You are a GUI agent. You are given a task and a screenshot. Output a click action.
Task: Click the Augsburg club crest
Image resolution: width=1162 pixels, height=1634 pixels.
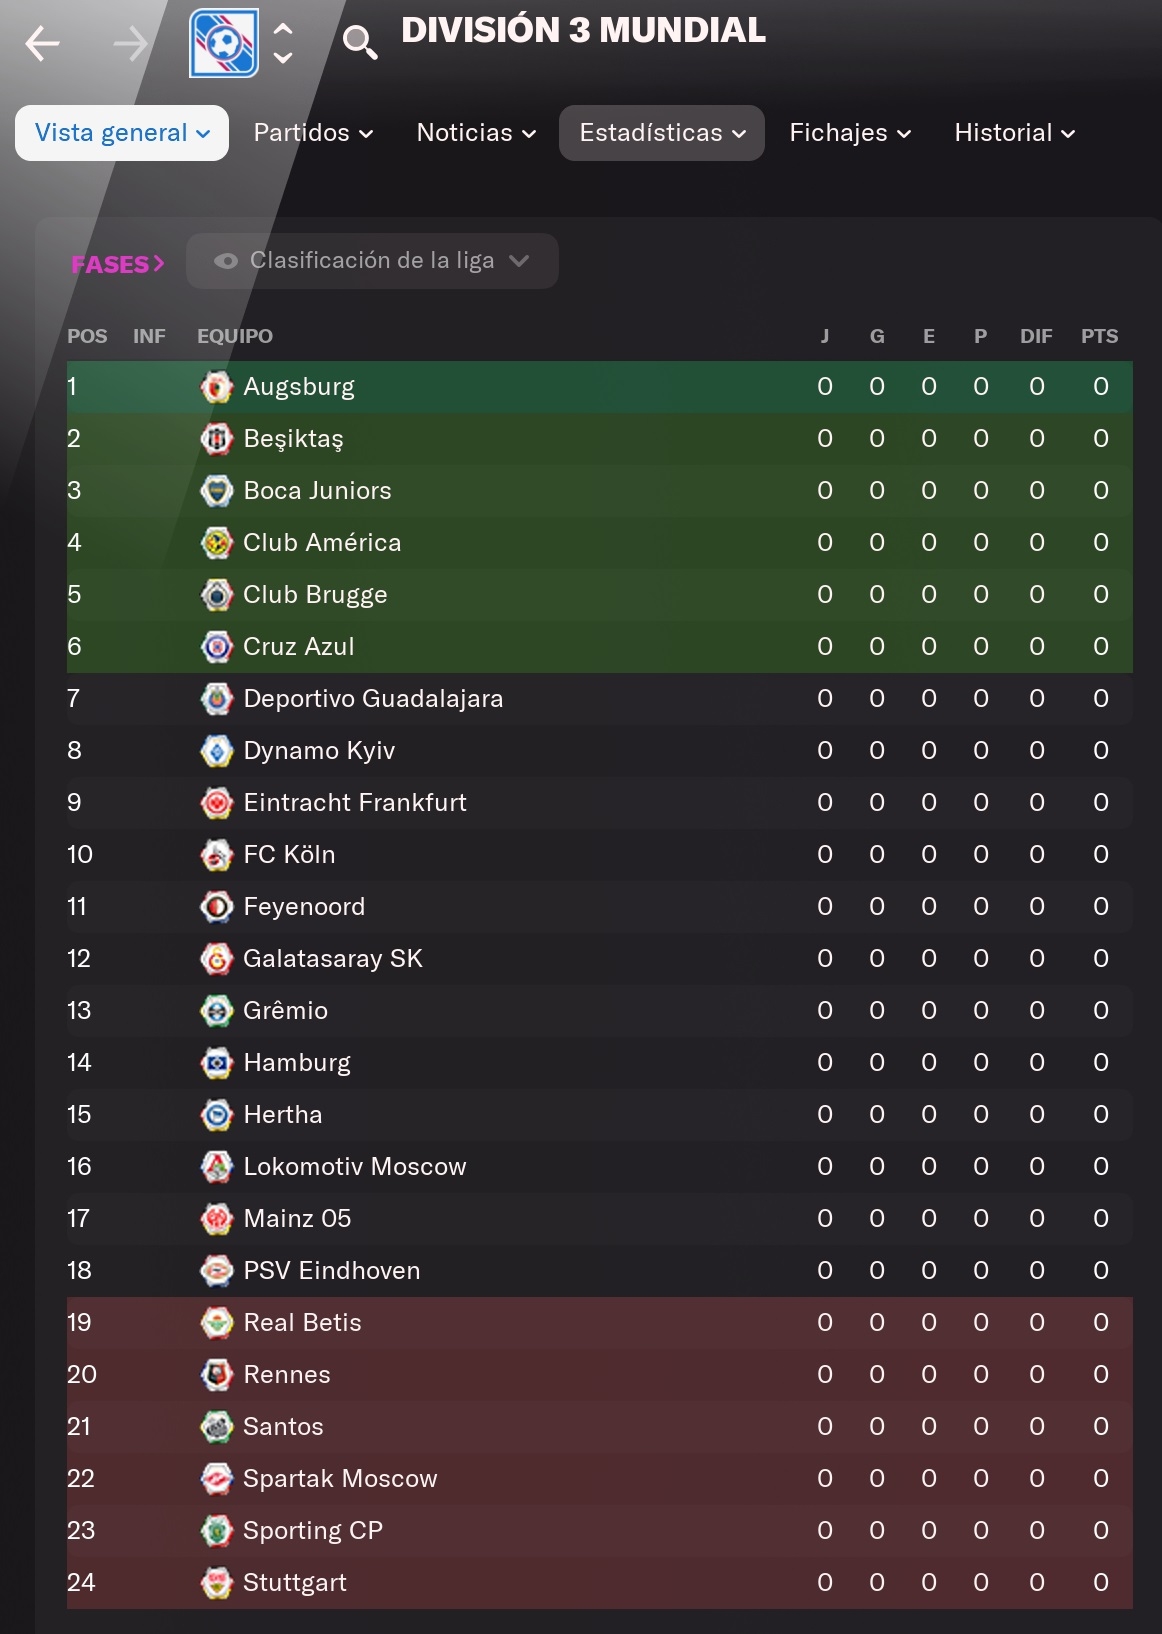(x=216, y=387)
